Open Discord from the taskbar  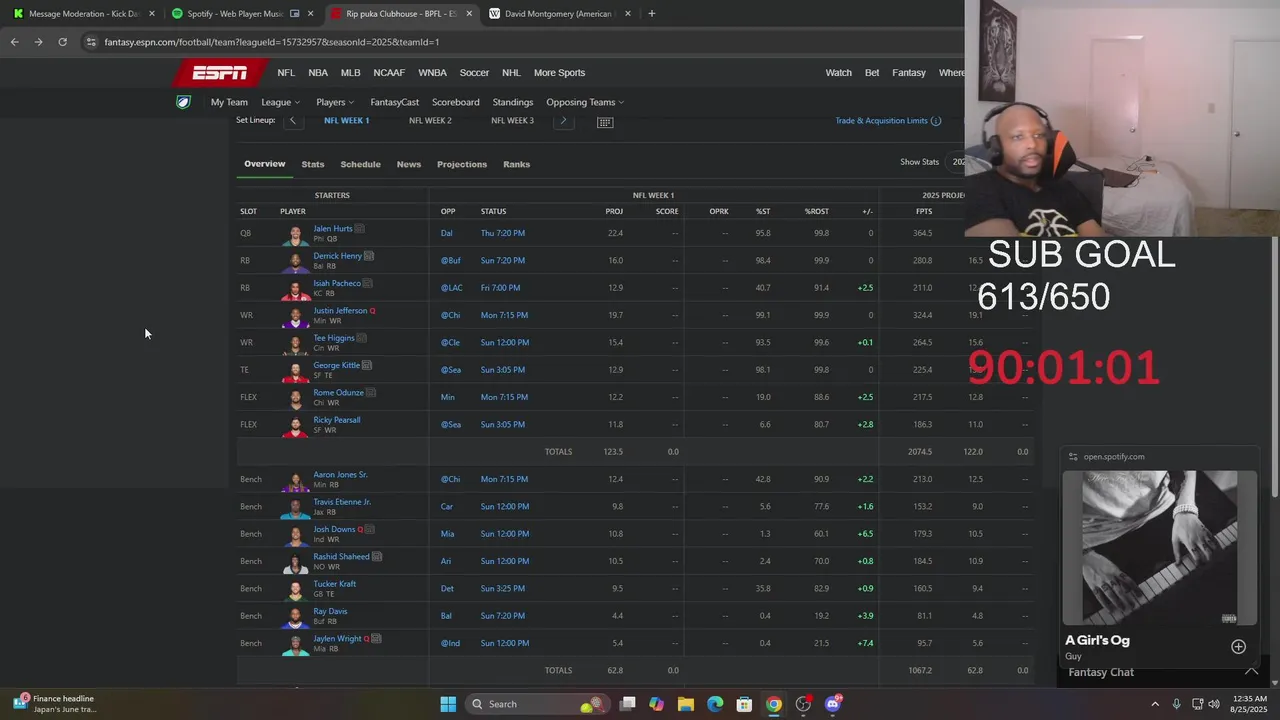[833, 704]
